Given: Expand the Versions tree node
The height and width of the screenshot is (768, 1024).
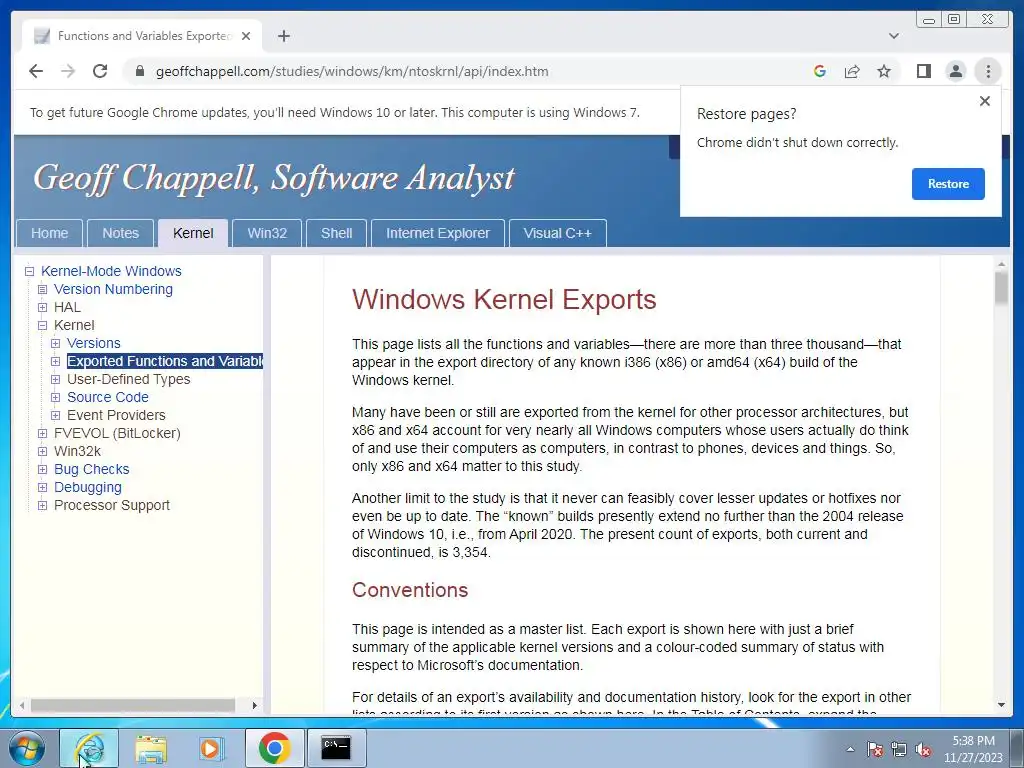Looking at the screenshot, I should [x=56, y=343].
